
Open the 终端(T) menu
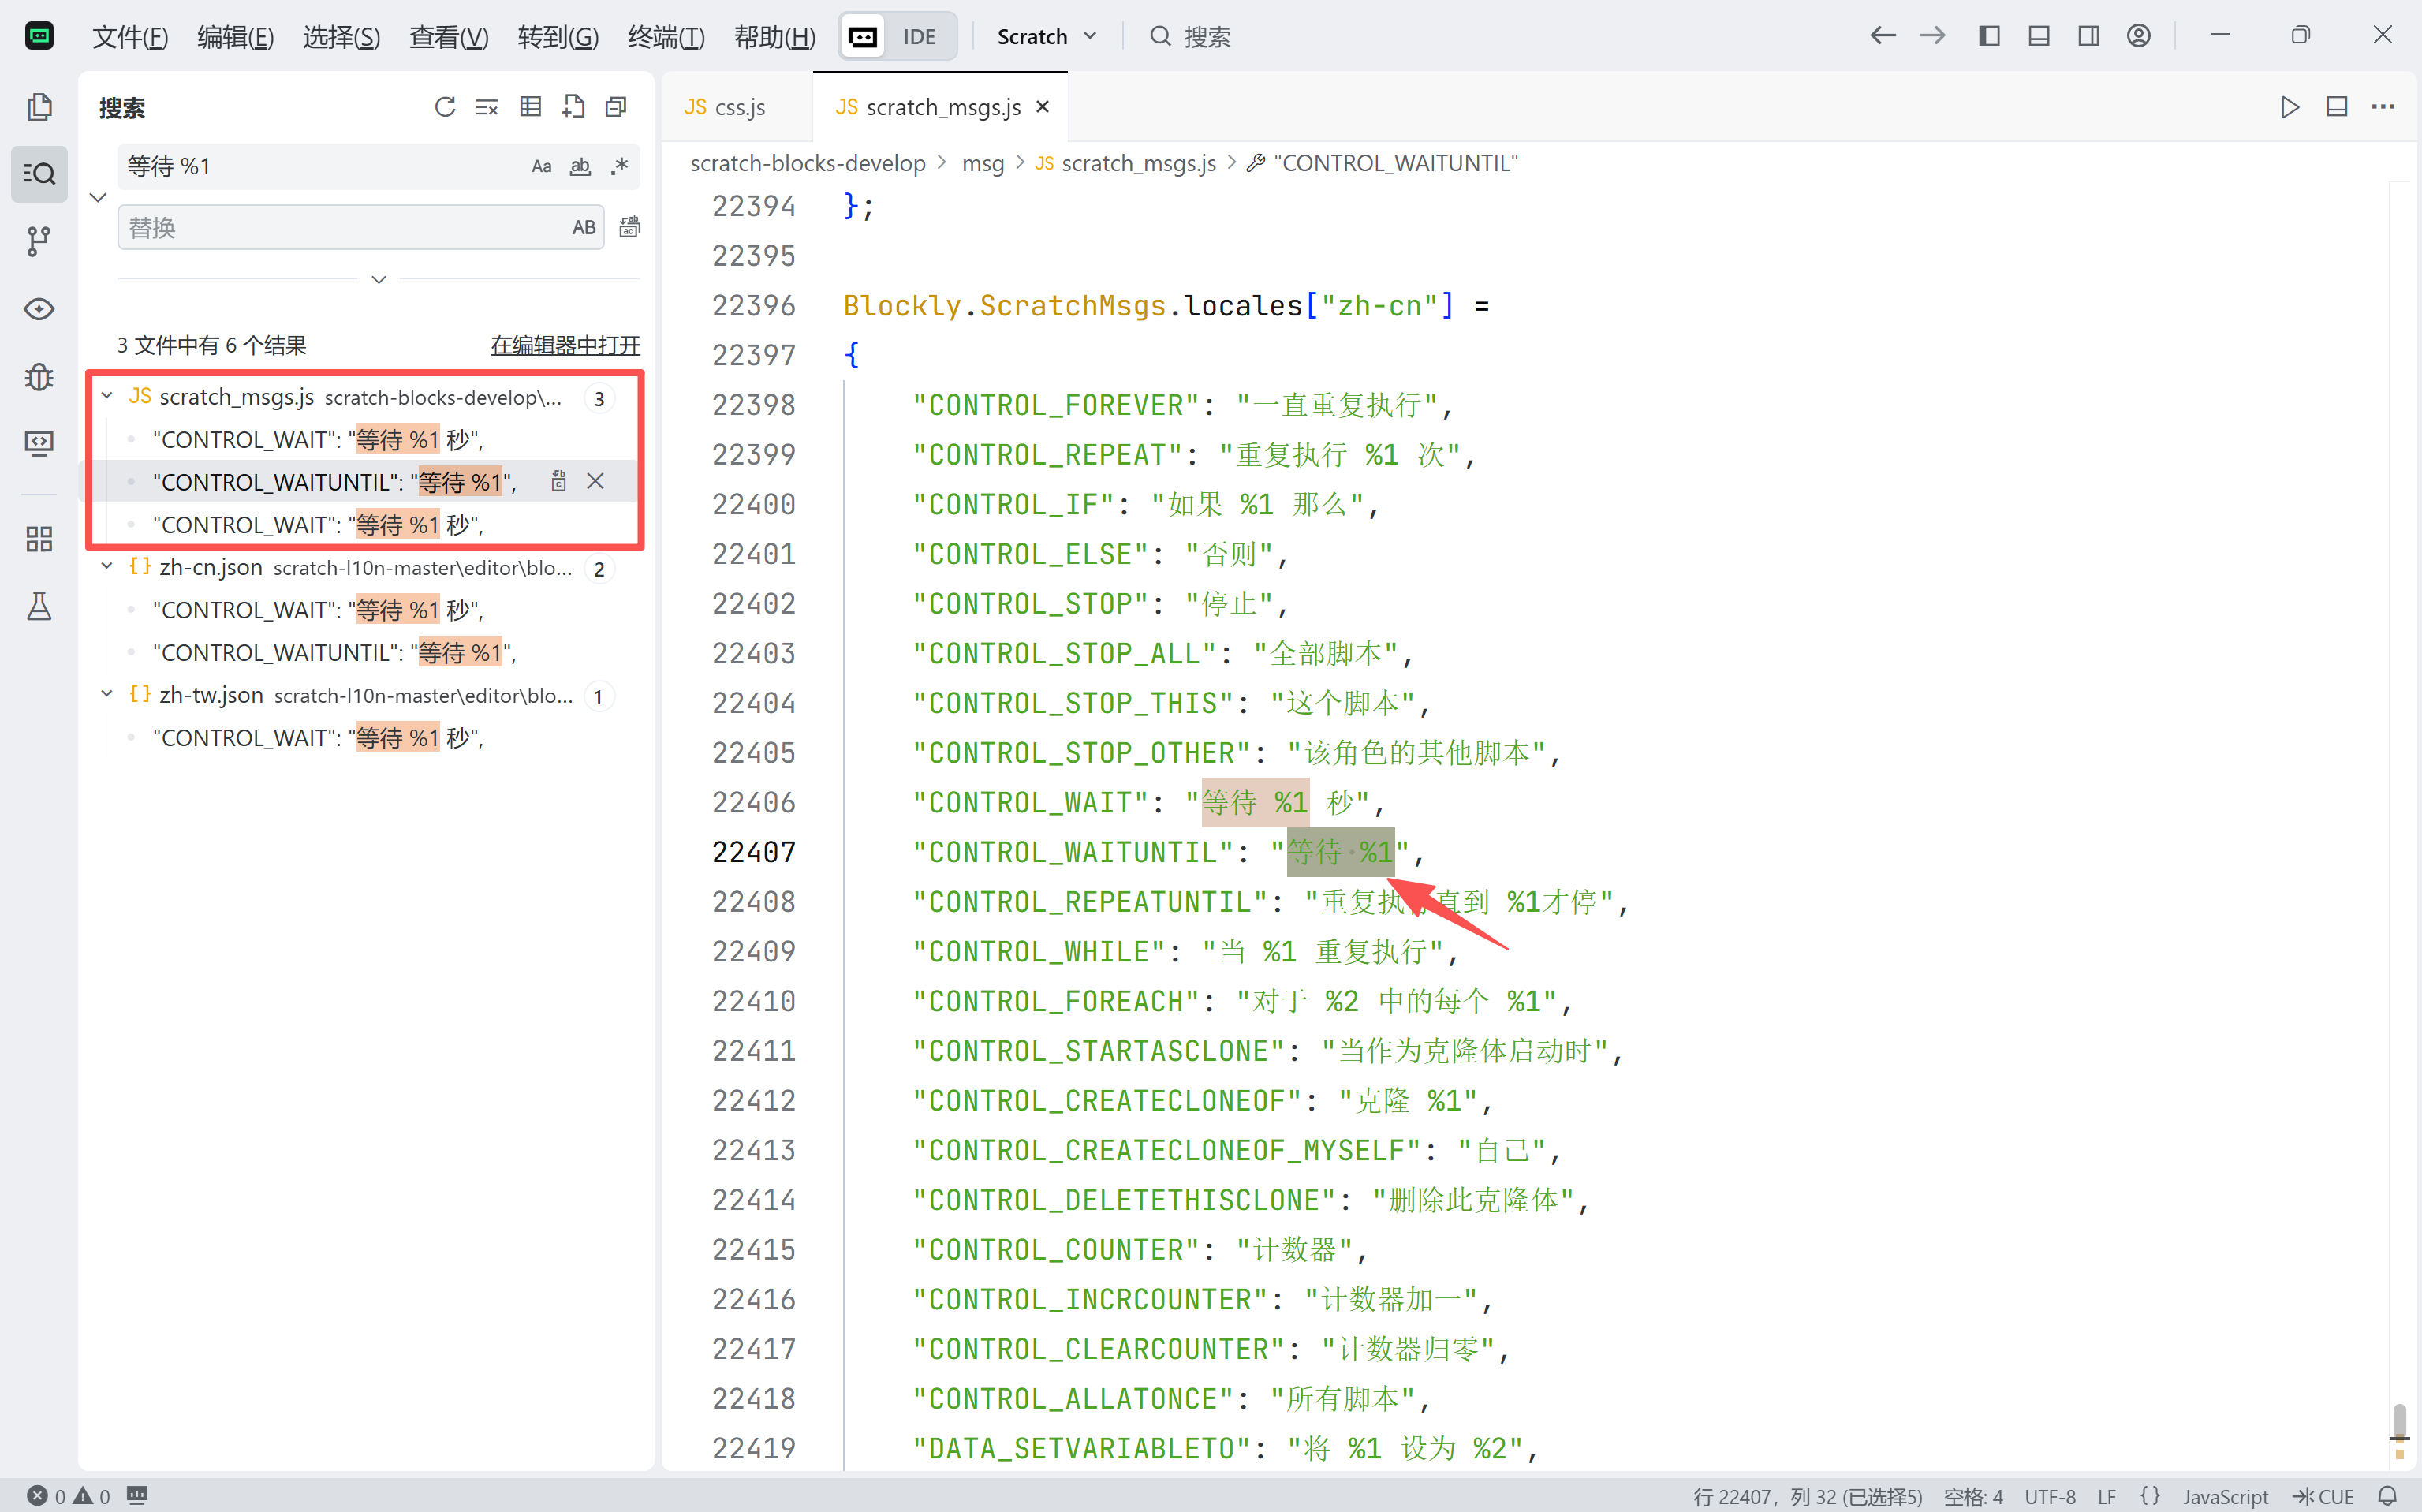point(666,37)
